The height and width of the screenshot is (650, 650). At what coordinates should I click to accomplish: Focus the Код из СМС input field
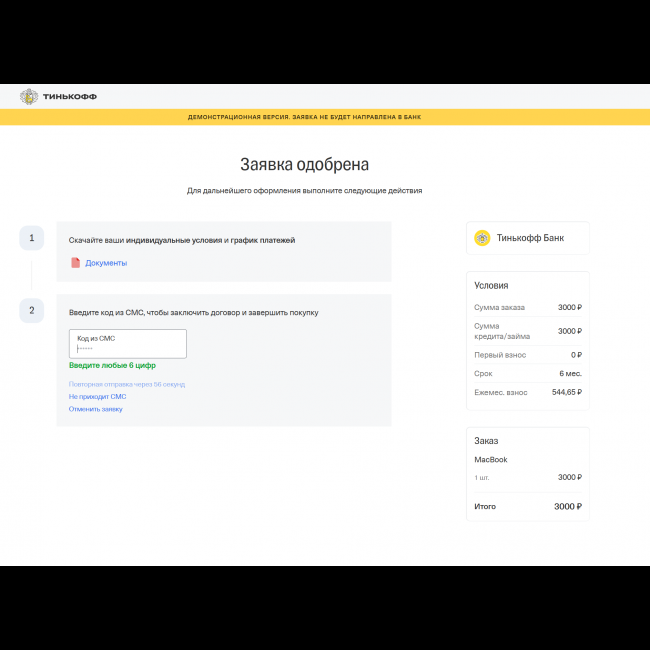point(127,344)
